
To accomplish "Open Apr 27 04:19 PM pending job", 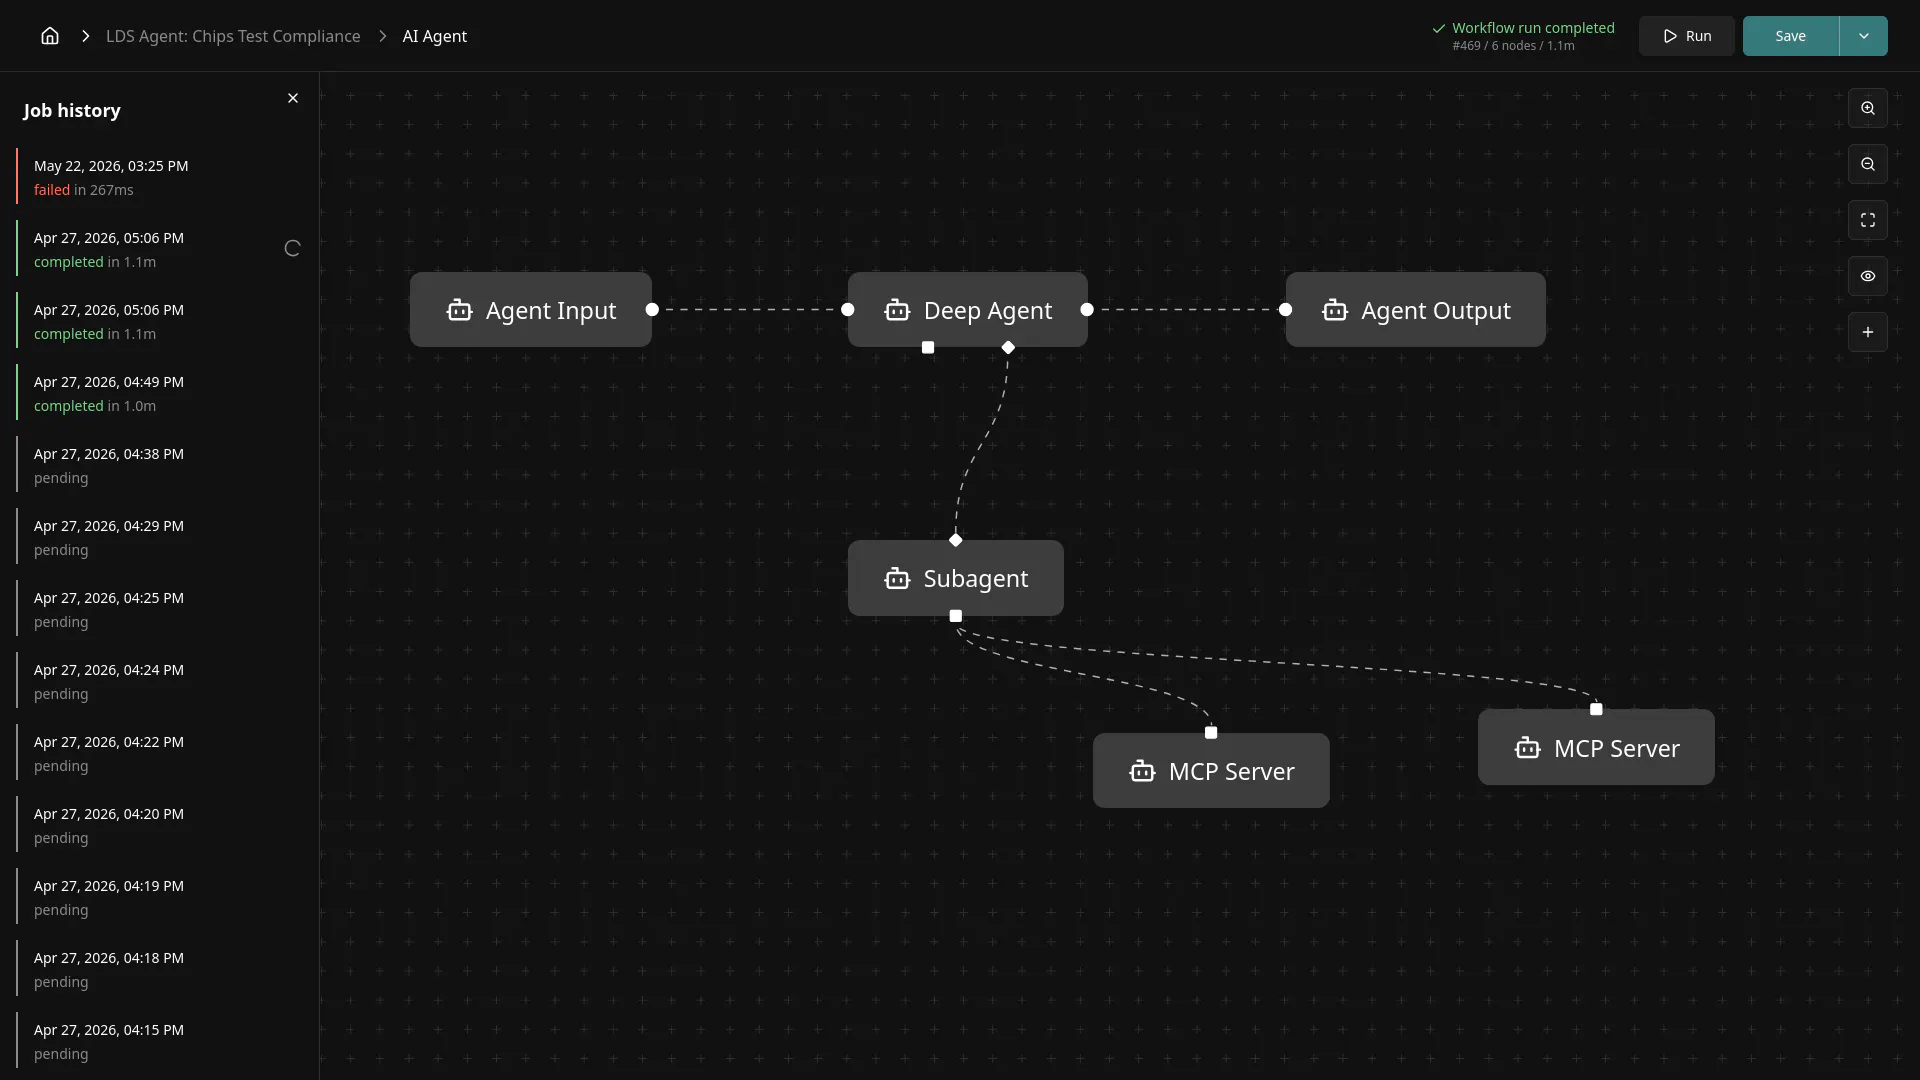I will point(160,897).
